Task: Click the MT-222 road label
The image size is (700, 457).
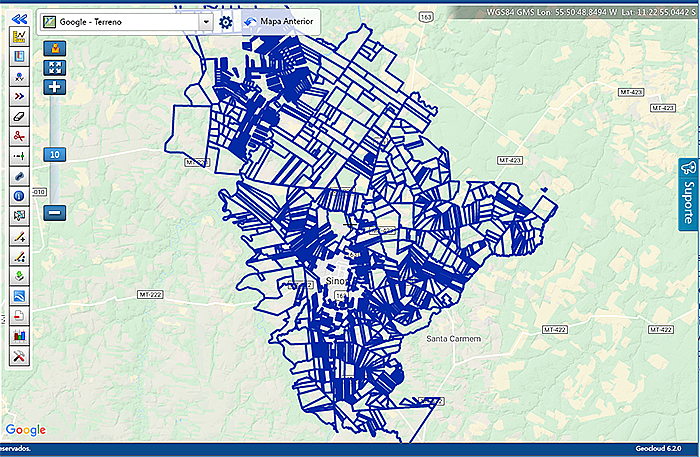Action: pyautogui.click(x=150, y=295)
